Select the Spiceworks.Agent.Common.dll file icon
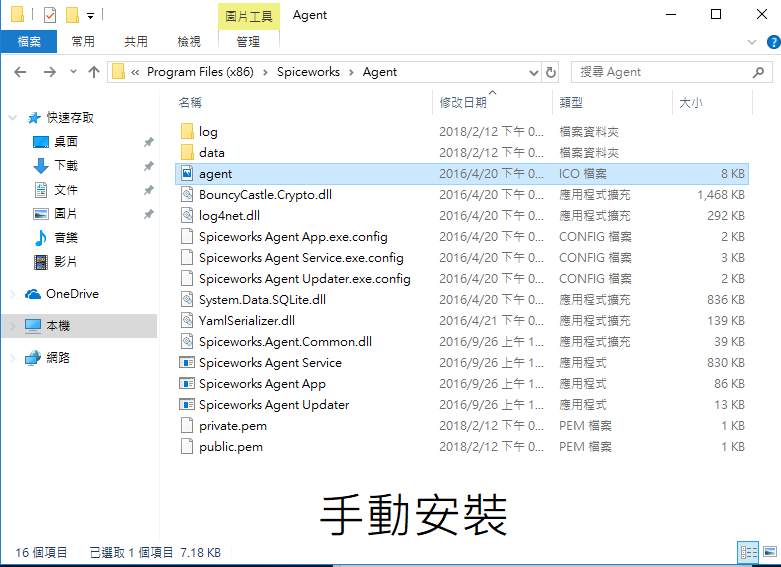 (x=187, y=342)
